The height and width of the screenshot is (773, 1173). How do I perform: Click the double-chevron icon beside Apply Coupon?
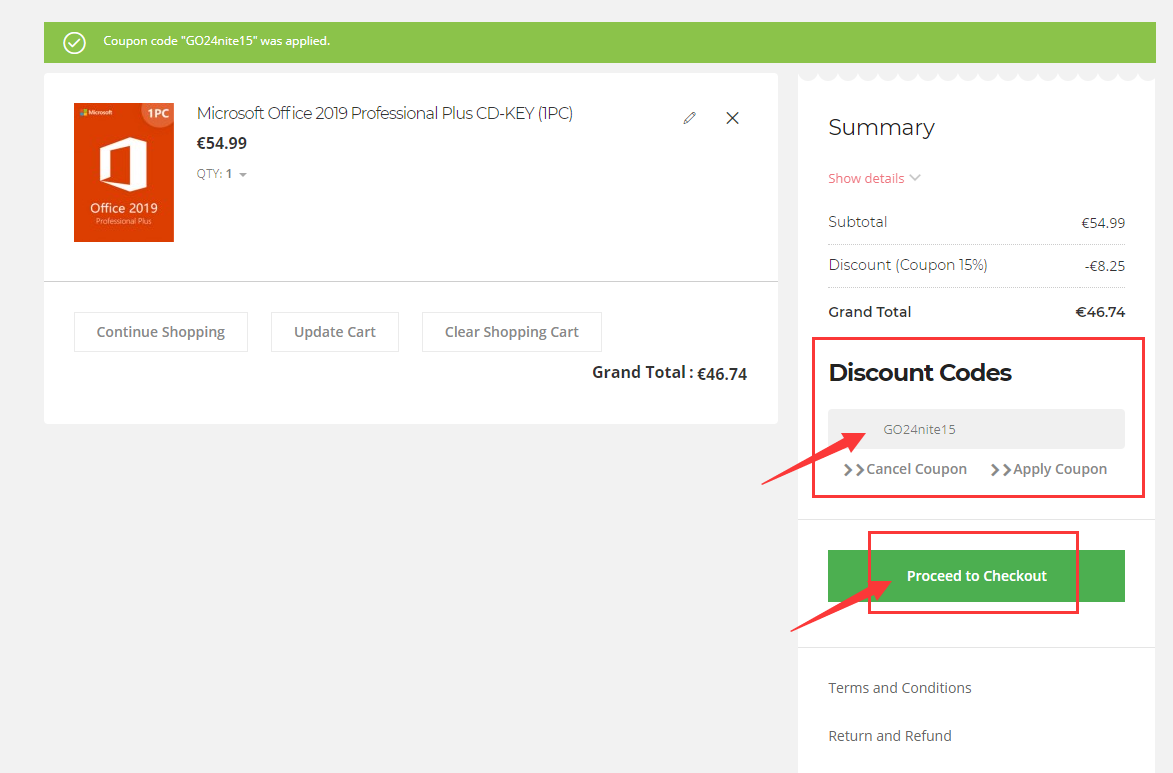[x=1001, y=470]
